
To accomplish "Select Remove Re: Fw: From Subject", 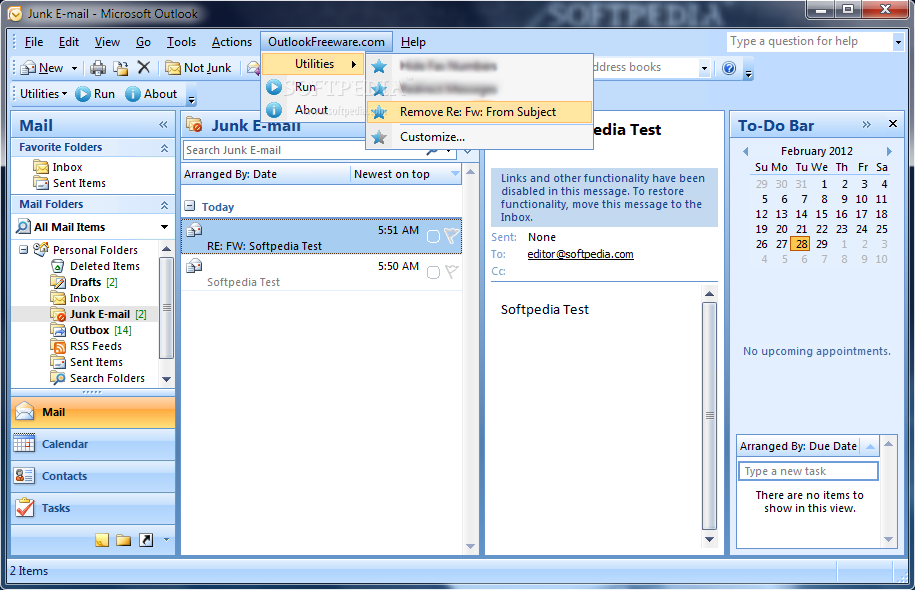I will (479, 112).
